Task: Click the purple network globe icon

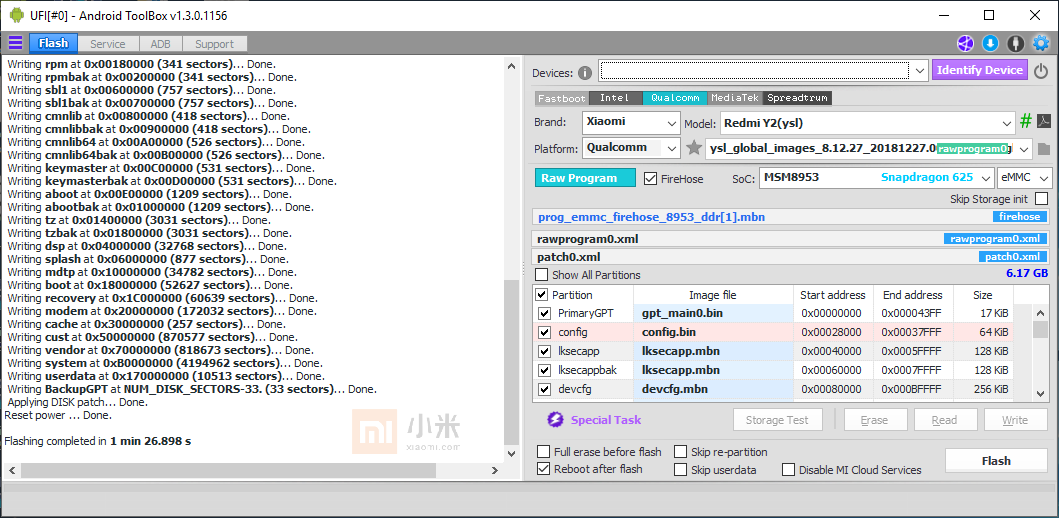Action: 965,43
